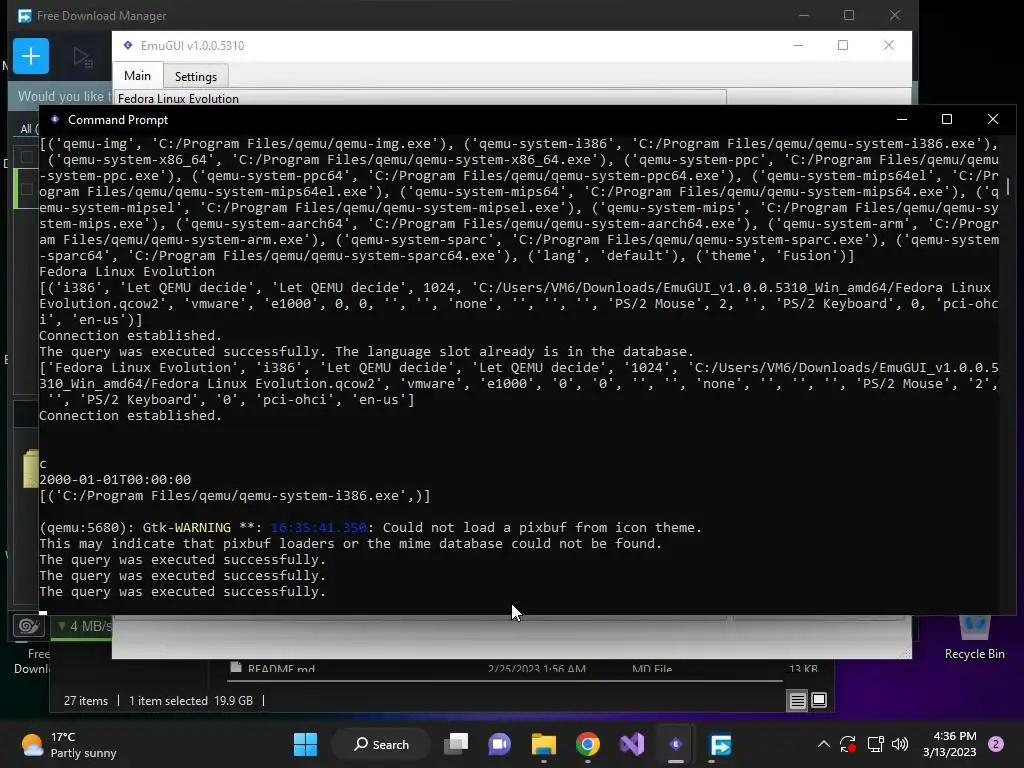Open the weather widget showing 17°C

coord(69,744)
